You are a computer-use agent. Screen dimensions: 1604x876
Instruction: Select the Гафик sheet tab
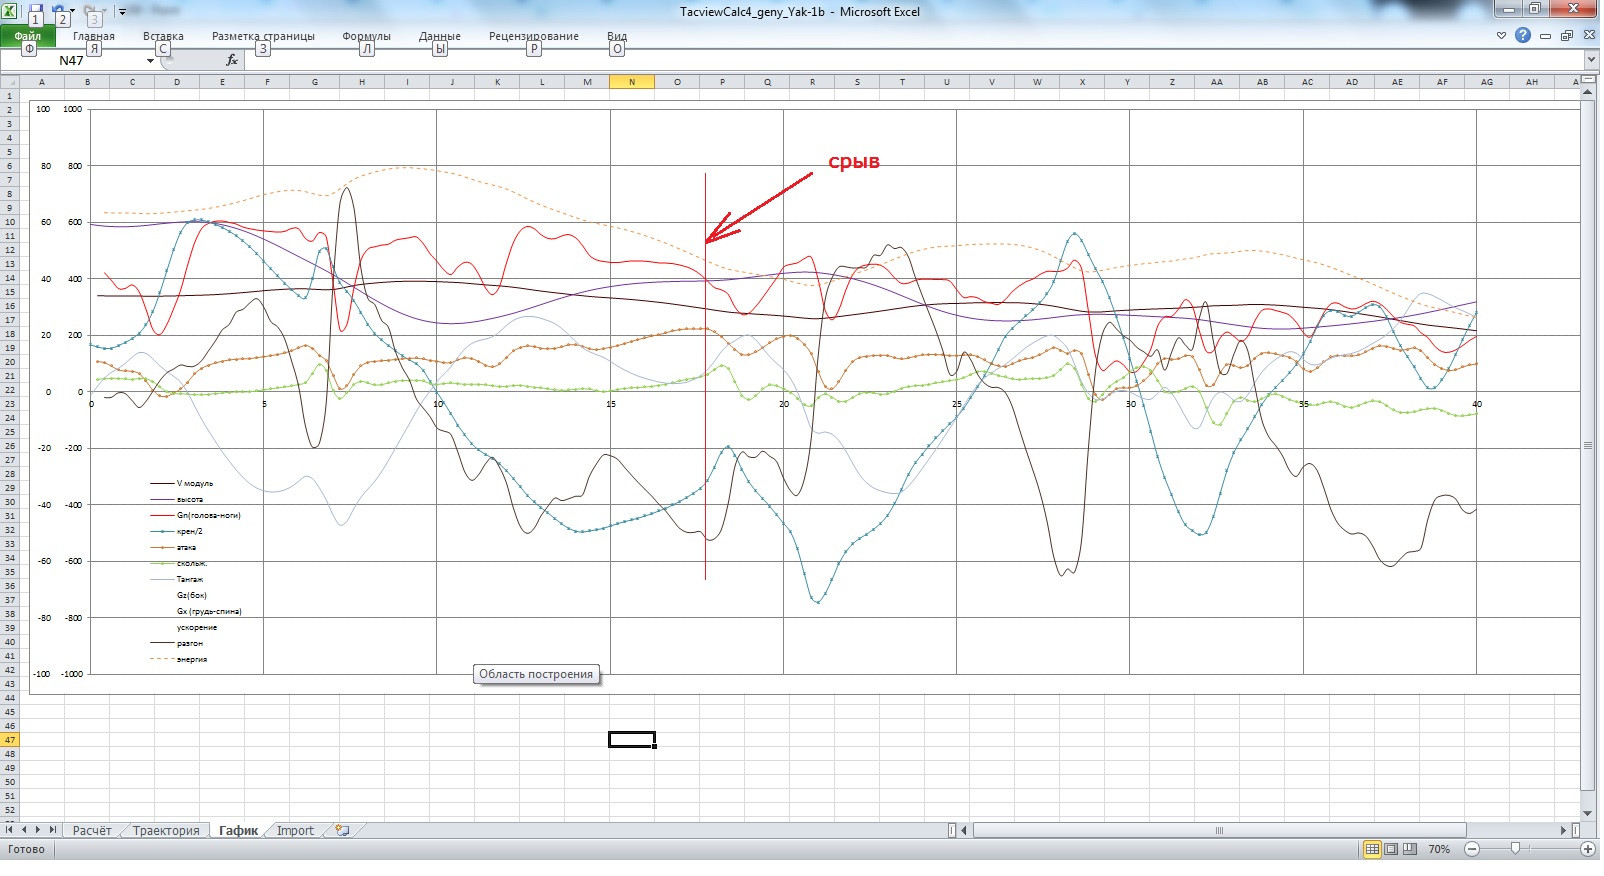coord(238,830)
